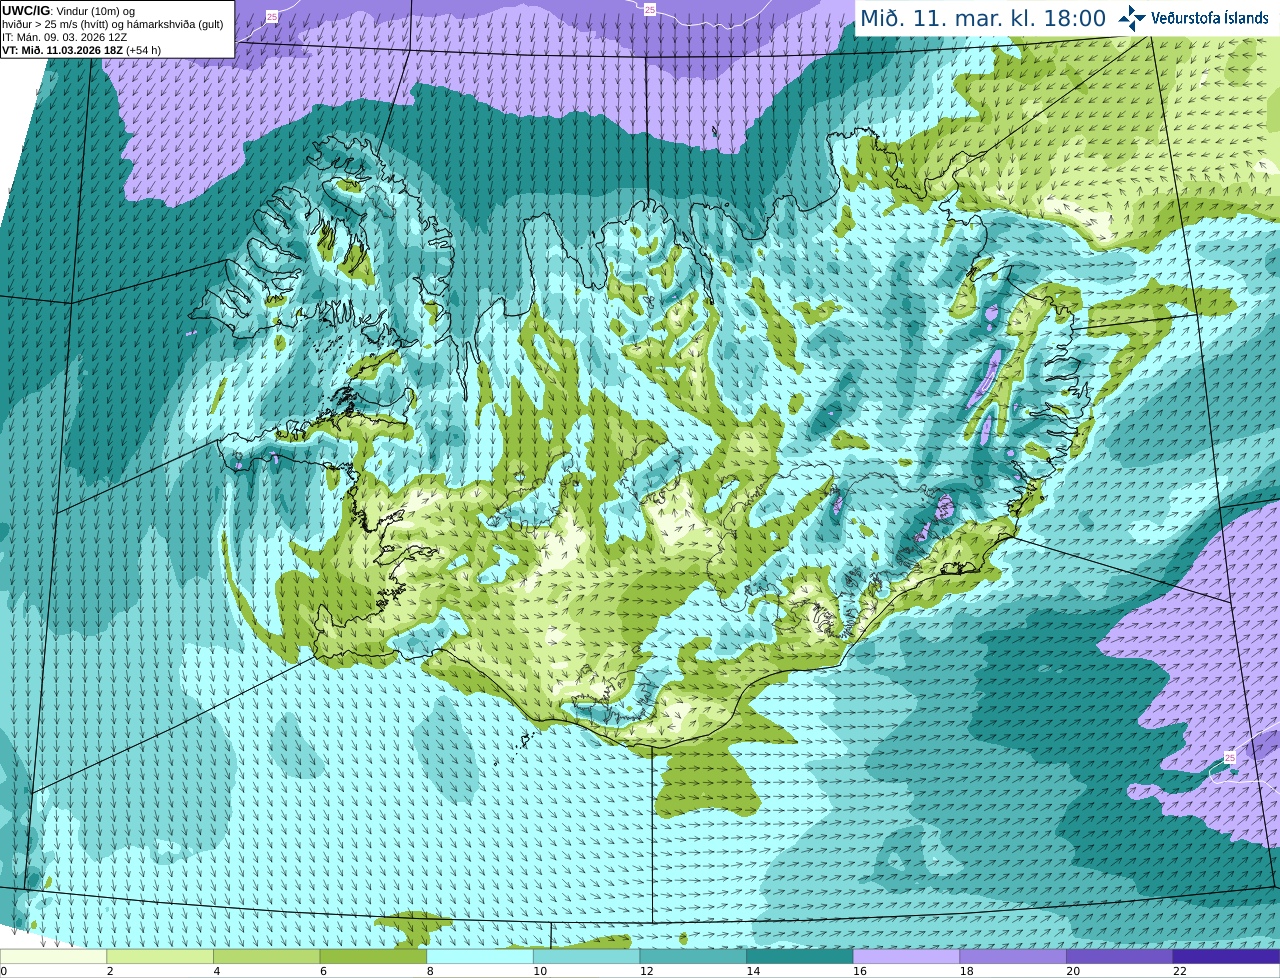1280x978 pixels.
Task: Click the scale label 4
Action: point(217,971)
